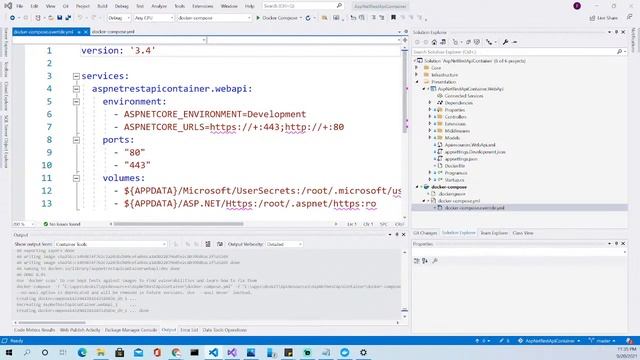Viewport: 640px width, 360px height.
Task: Open the Windows Start menu
Action: point(9,352)
